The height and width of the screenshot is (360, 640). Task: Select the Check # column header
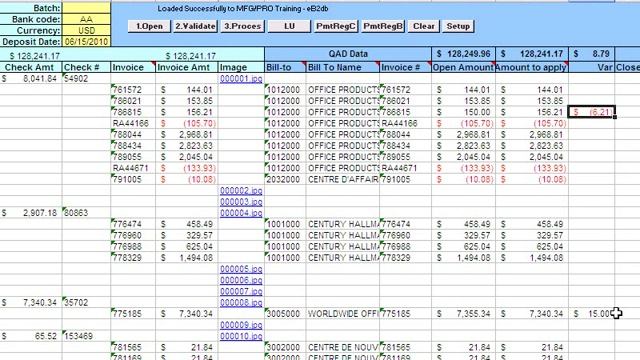coord(86,67)
